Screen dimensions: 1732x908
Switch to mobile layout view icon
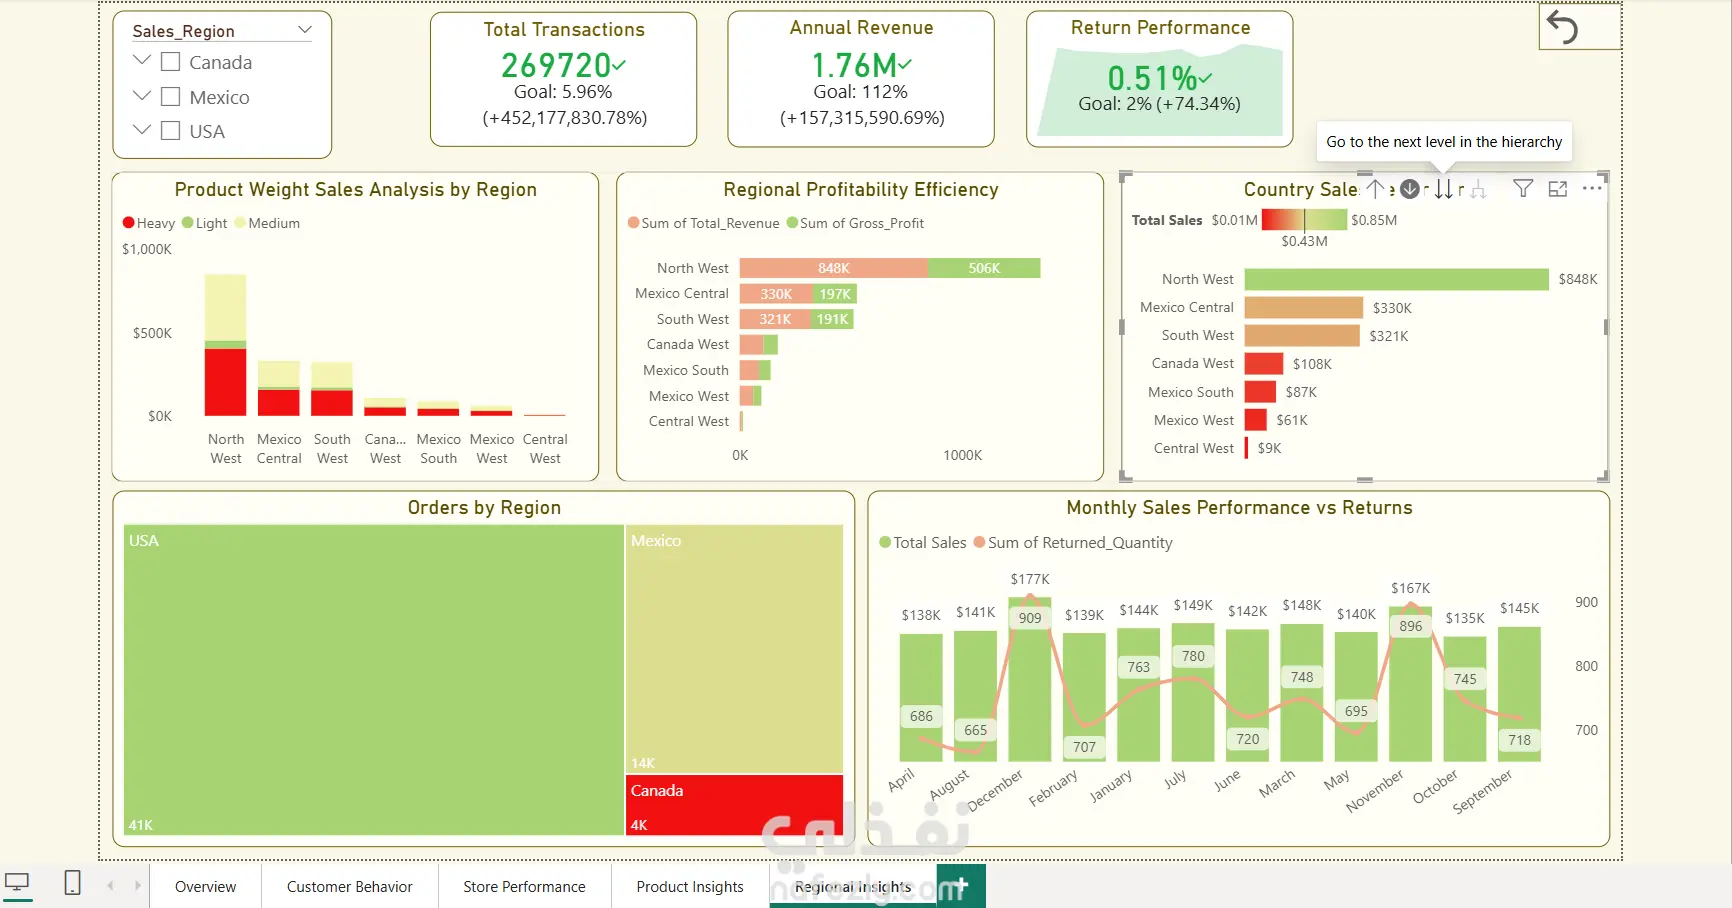point(72,883)
